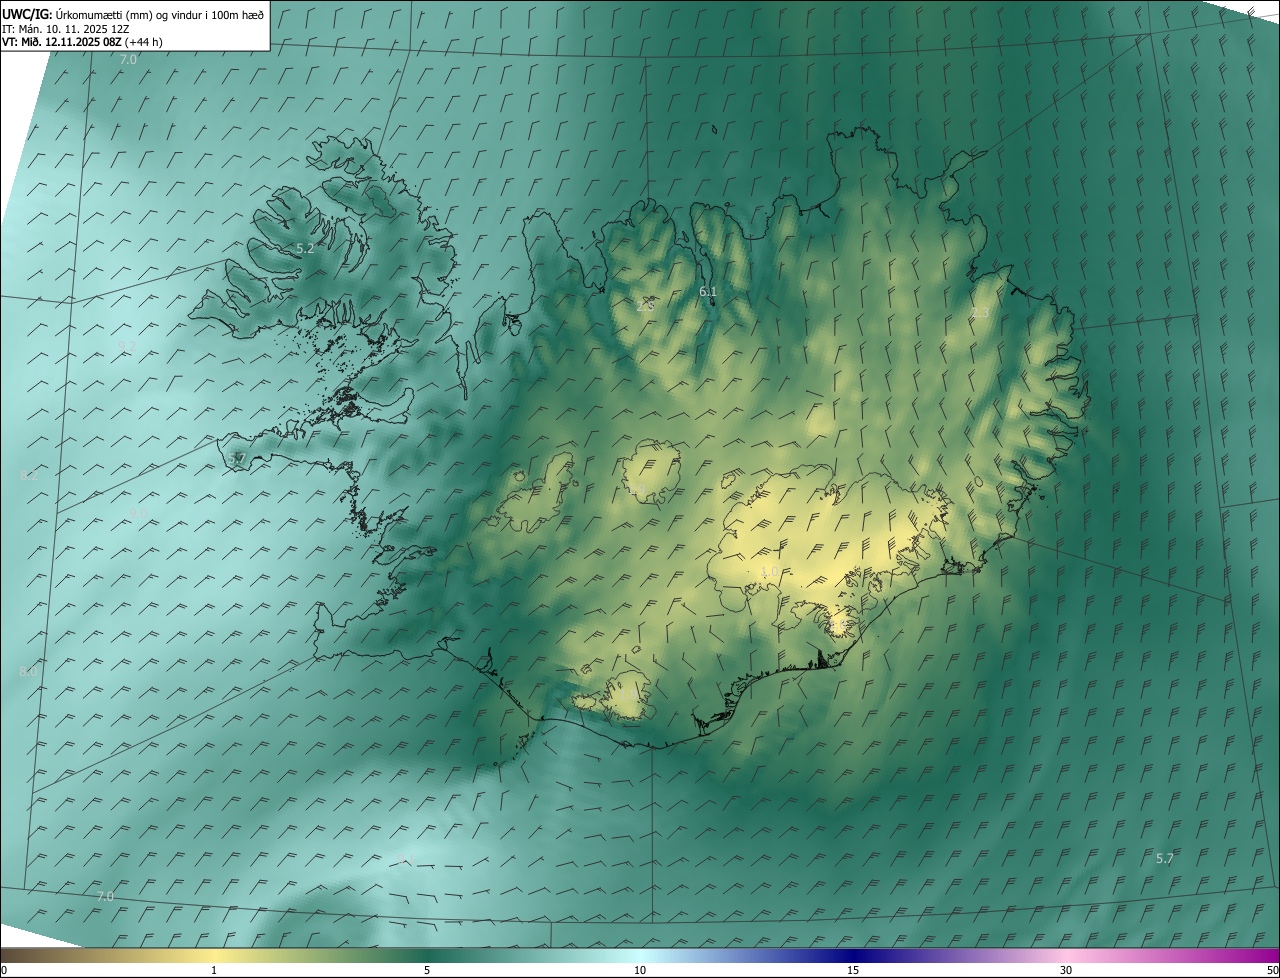Viewport: 1280px width, 978px height.
Task: Select the 8.0 value label over the ocean
Action: click(x=28, y=671)
